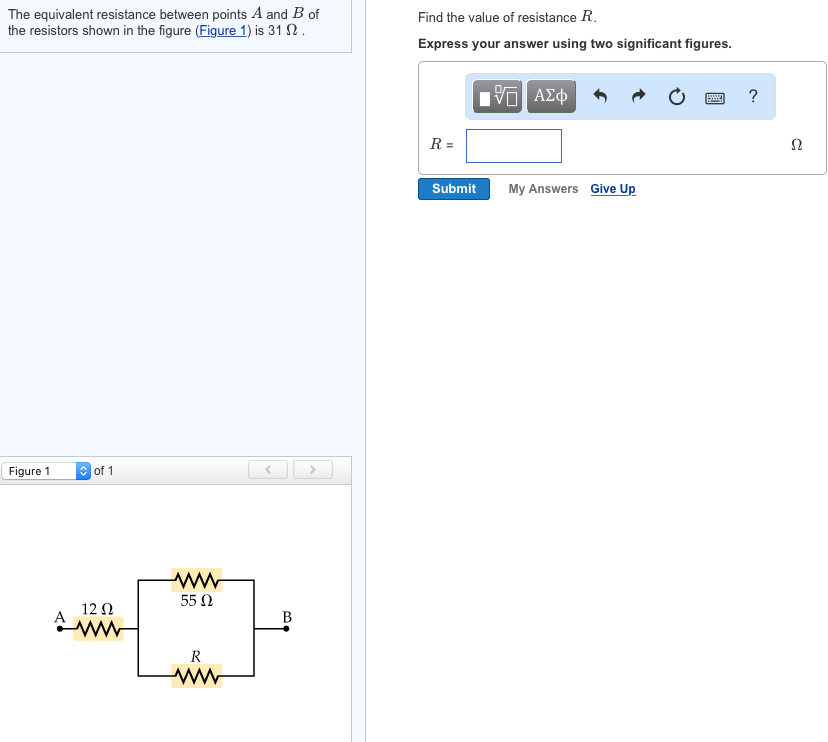This screenshot has height=742, width=828.
Task: Open the math templates menu in equation editor
Action: (x=495, y=96)
